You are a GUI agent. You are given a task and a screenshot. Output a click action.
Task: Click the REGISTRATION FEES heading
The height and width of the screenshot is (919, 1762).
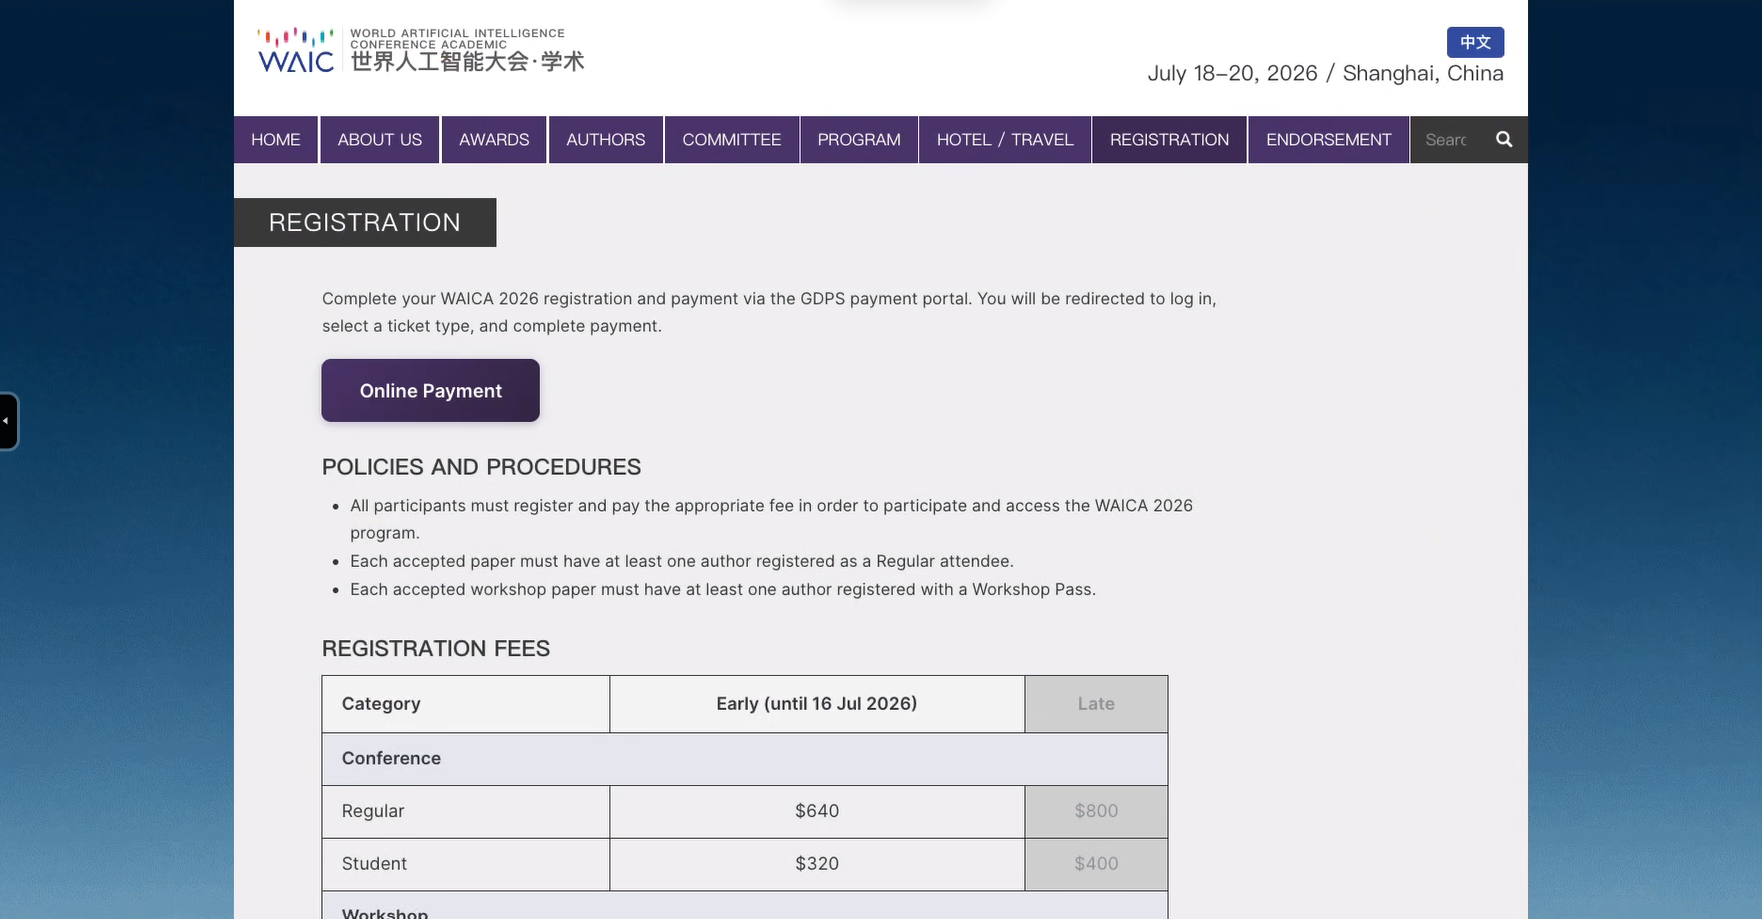click(436, 648)
